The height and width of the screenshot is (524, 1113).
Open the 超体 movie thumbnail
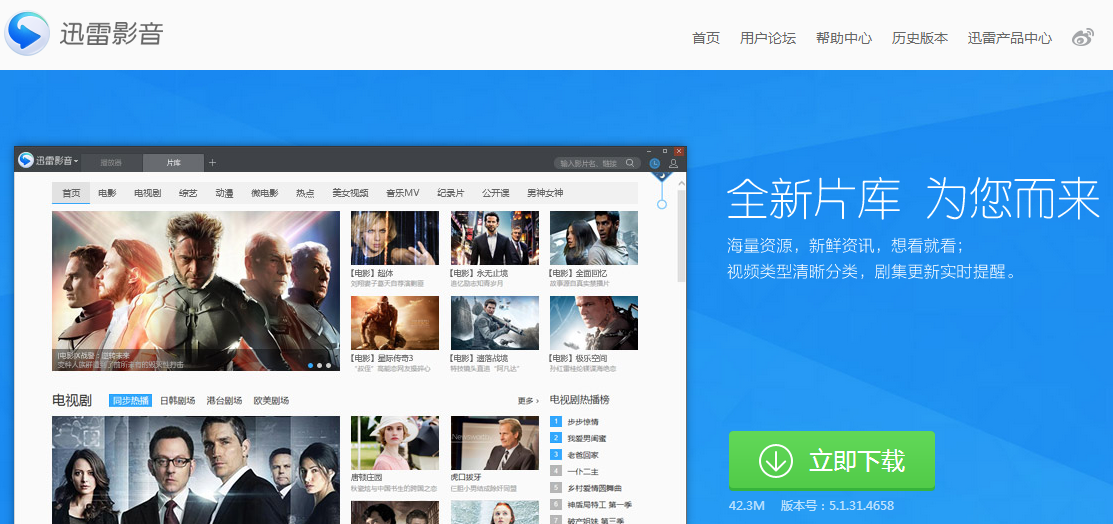(x=395, y=238)
